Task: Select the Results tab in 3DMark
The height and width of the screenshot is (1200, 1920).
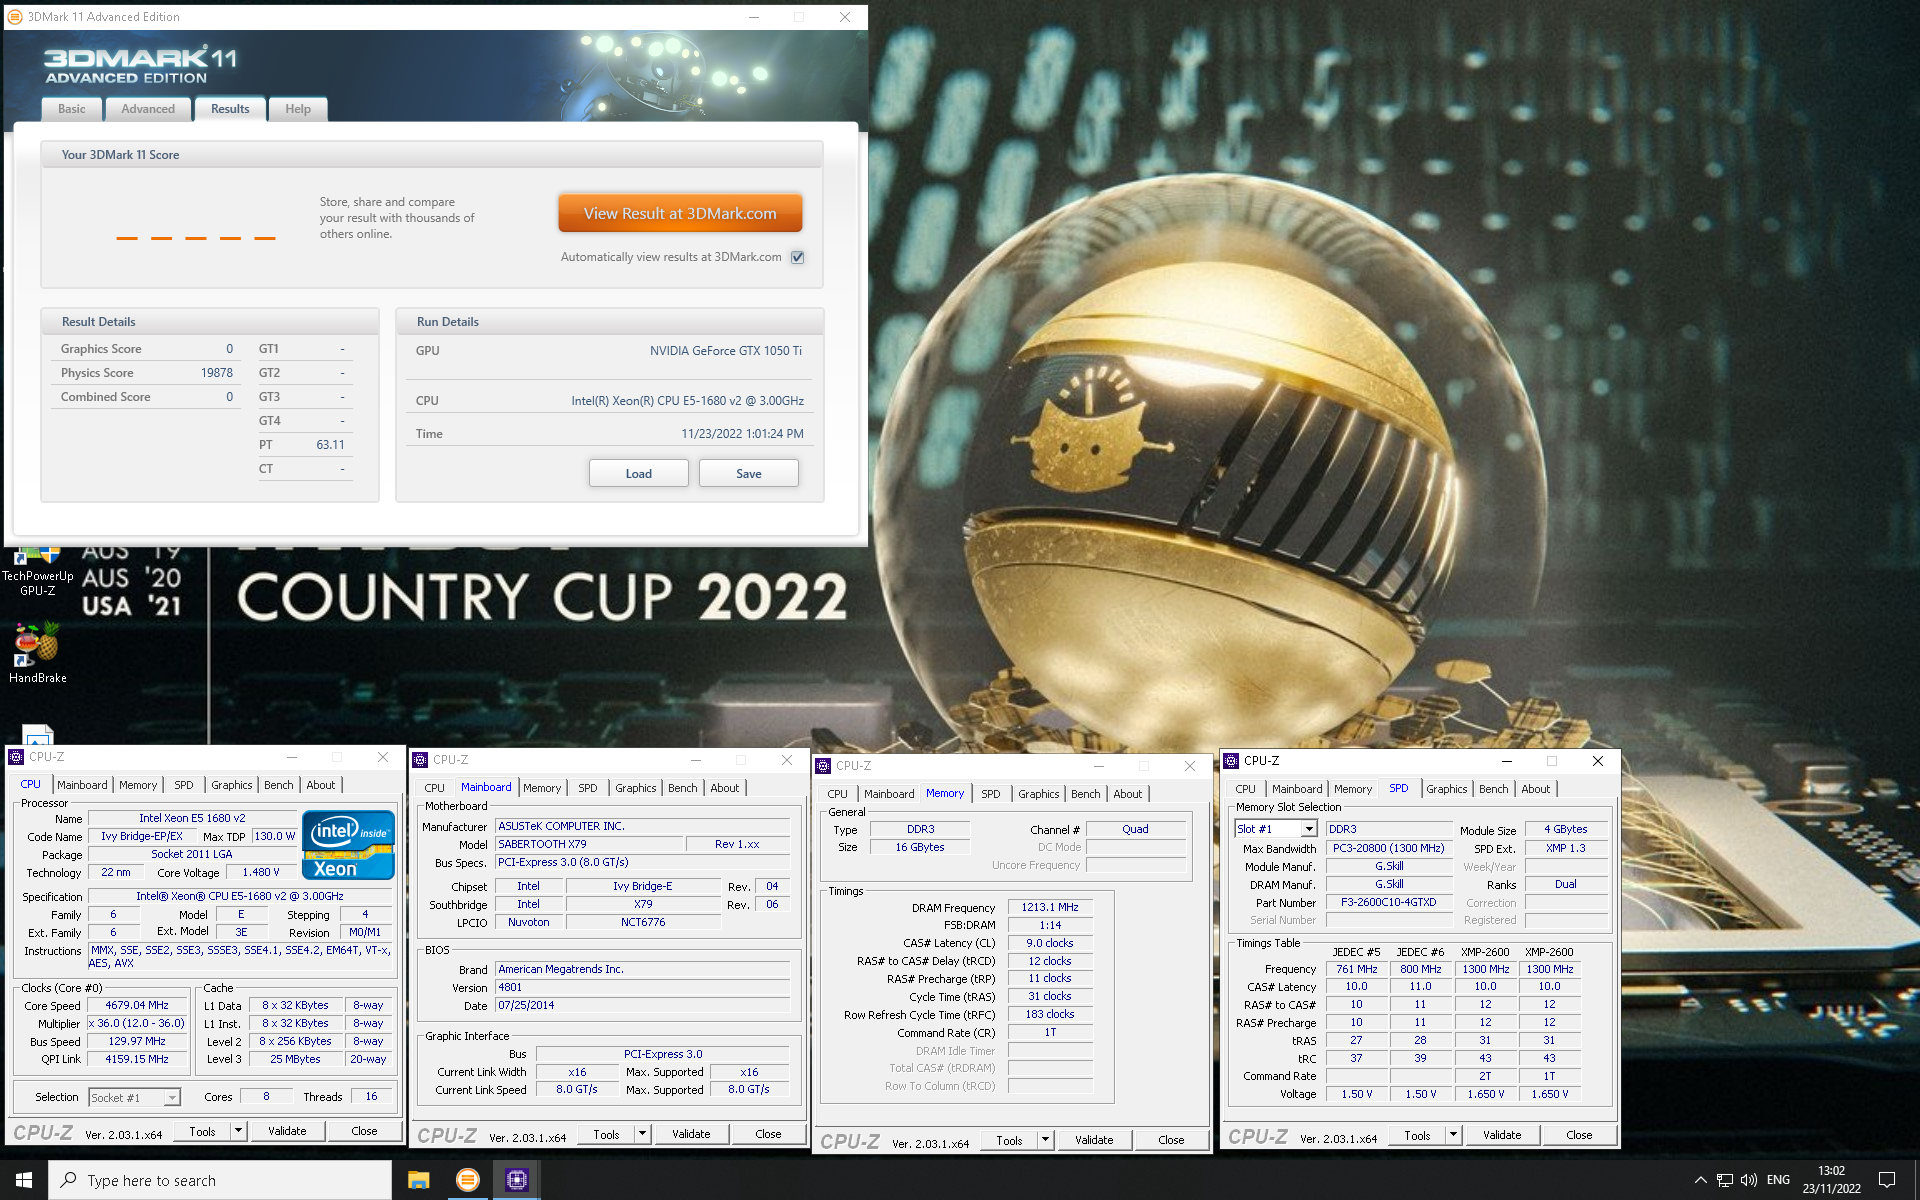Action: click(230, 109)
